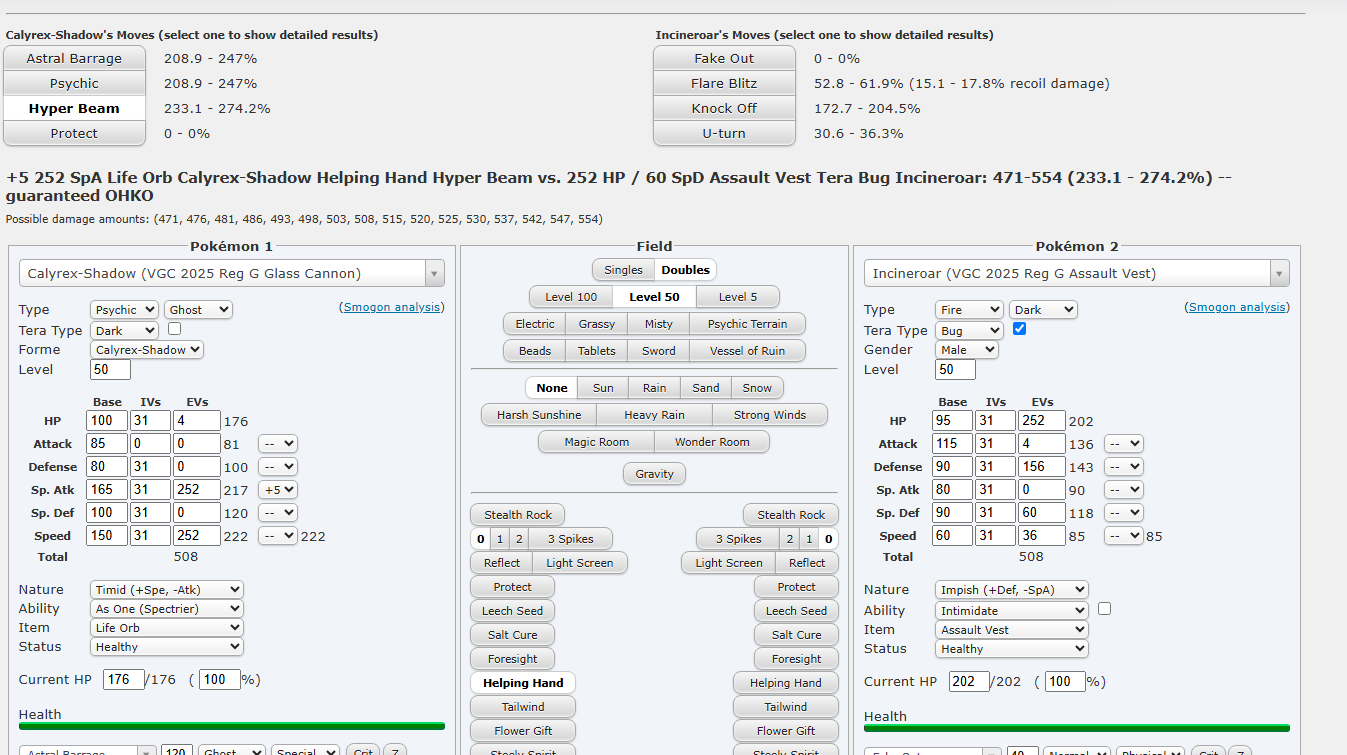Select Knock Off move result

[724, 109]
